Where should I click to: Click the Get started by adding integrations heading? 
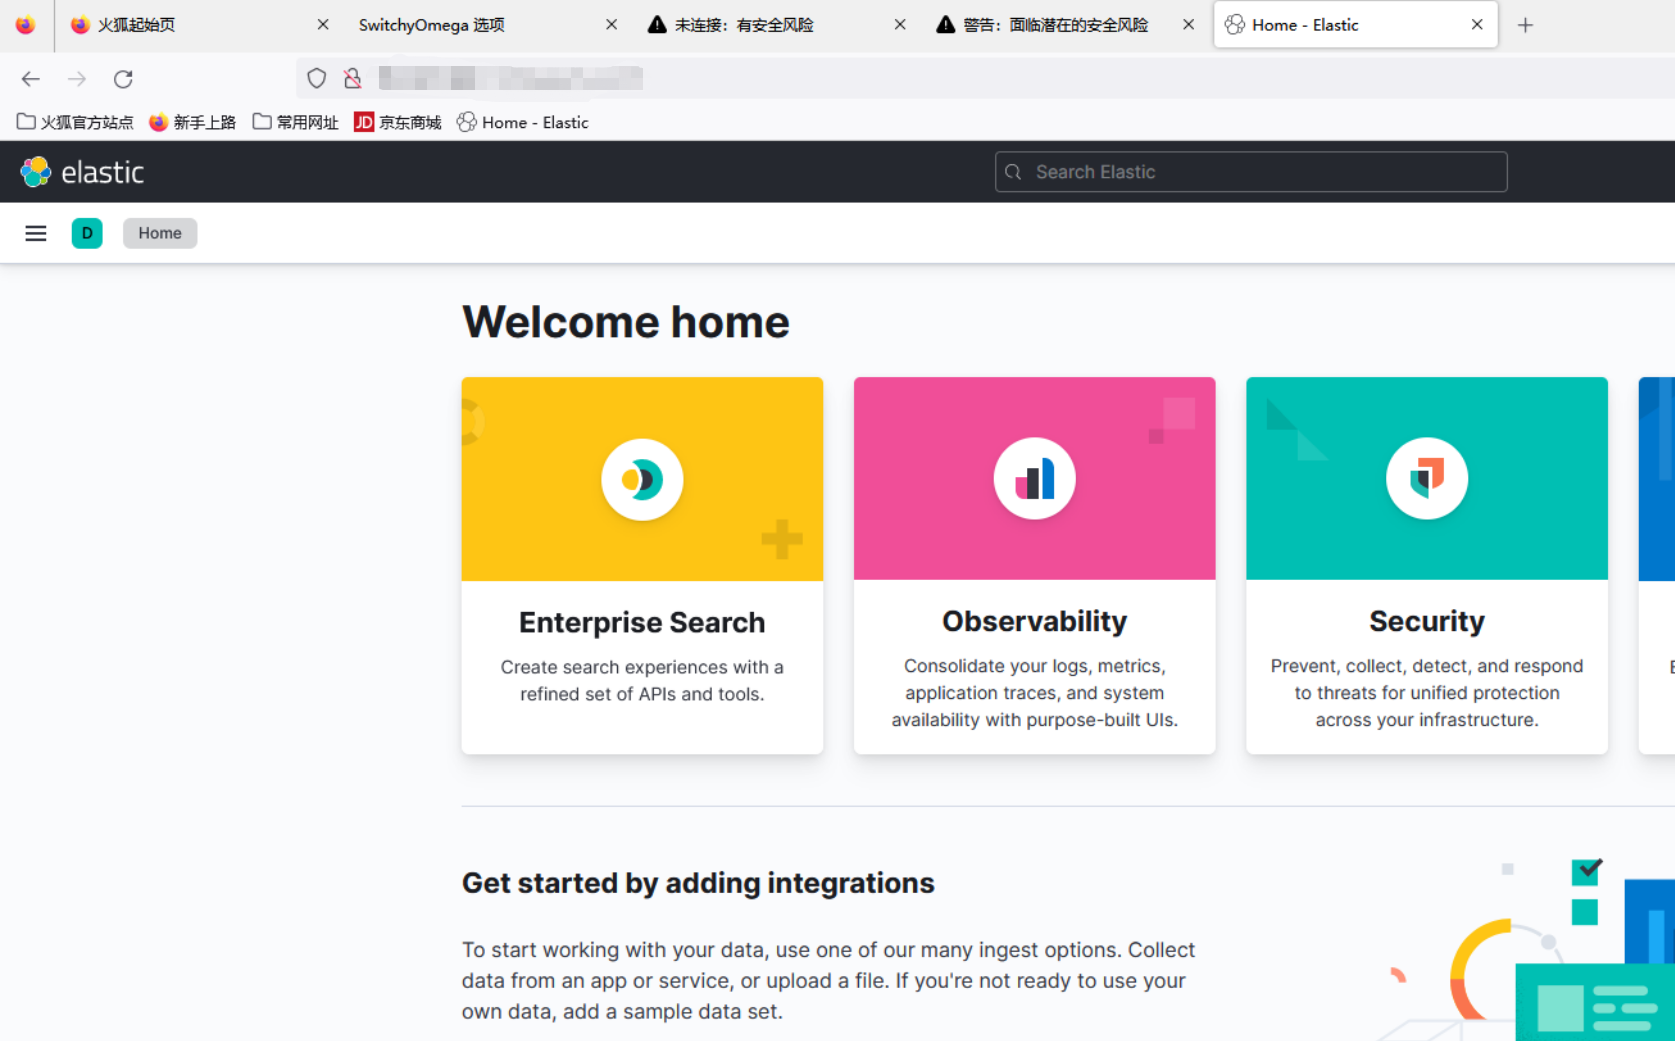point(698,883)
